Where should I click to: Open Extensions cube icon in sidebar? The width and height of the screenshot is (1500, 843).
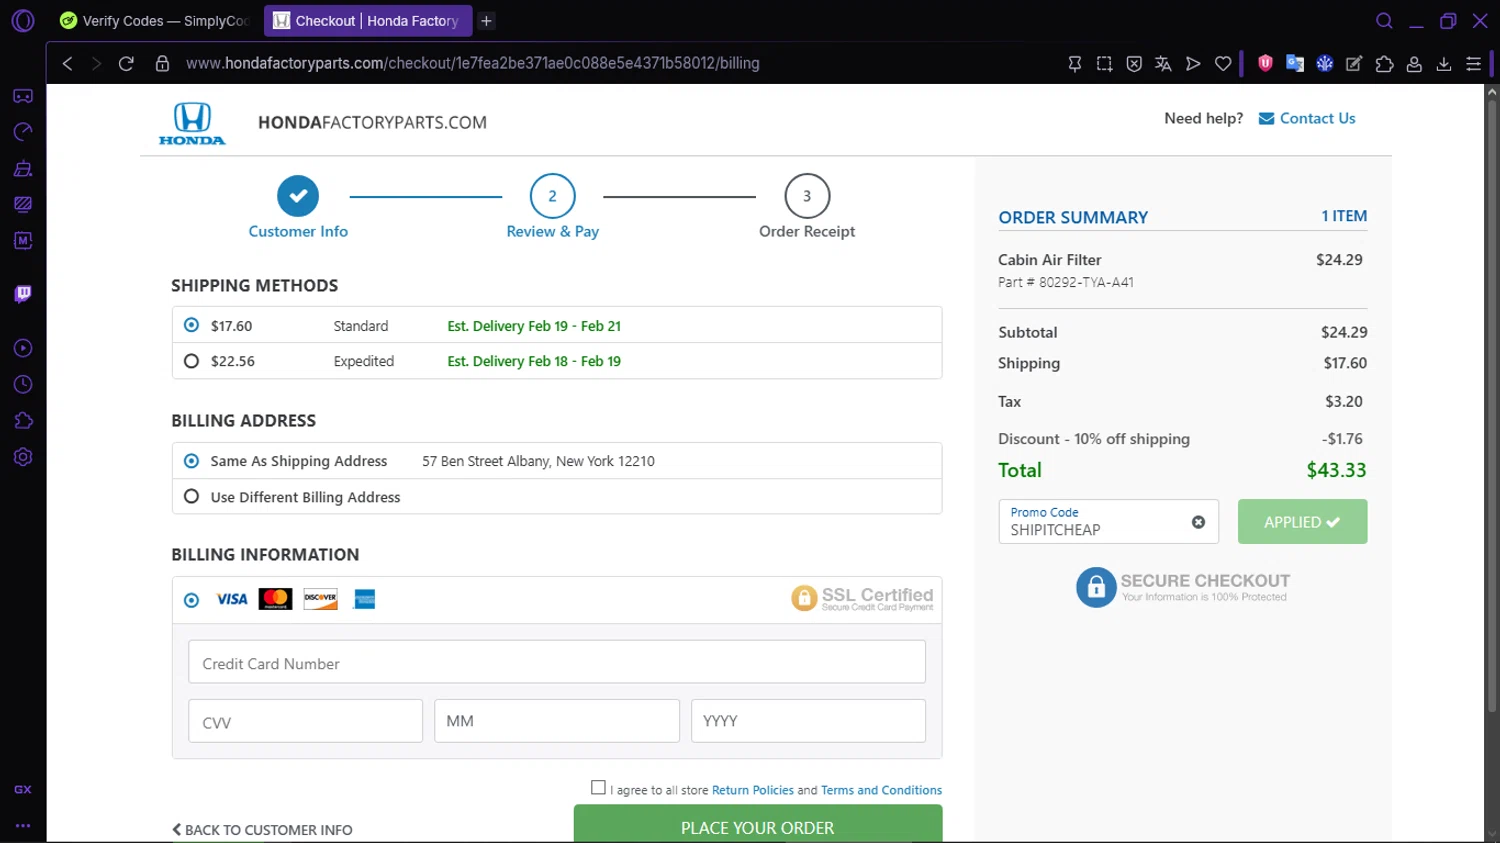23,421
